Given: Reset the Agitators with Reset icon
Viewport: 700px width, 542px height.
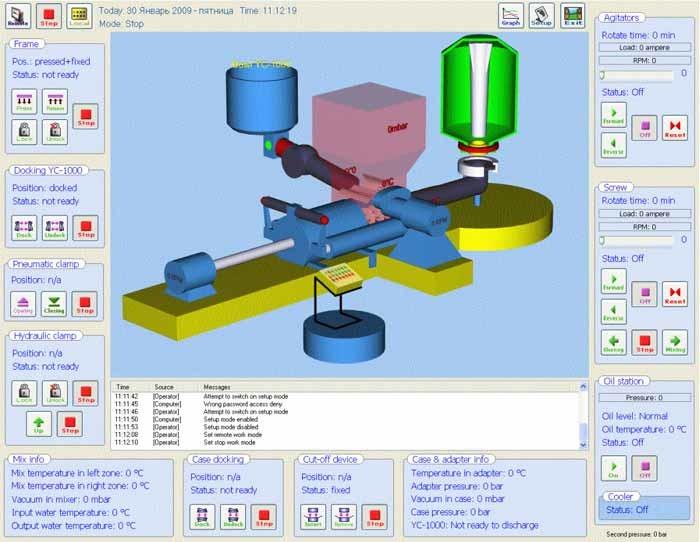Looking at the screenshot, I should tap(674, 128).
